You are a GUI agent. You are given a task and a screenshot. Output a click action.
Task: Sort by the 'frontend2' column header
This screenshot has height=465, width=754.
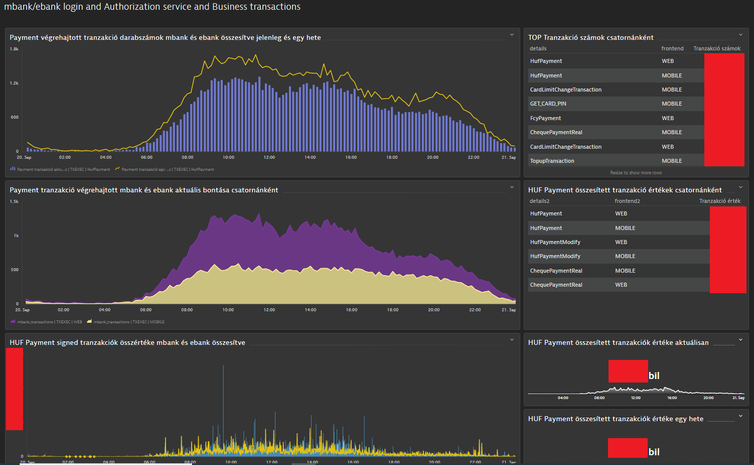(x=627, y=201)
